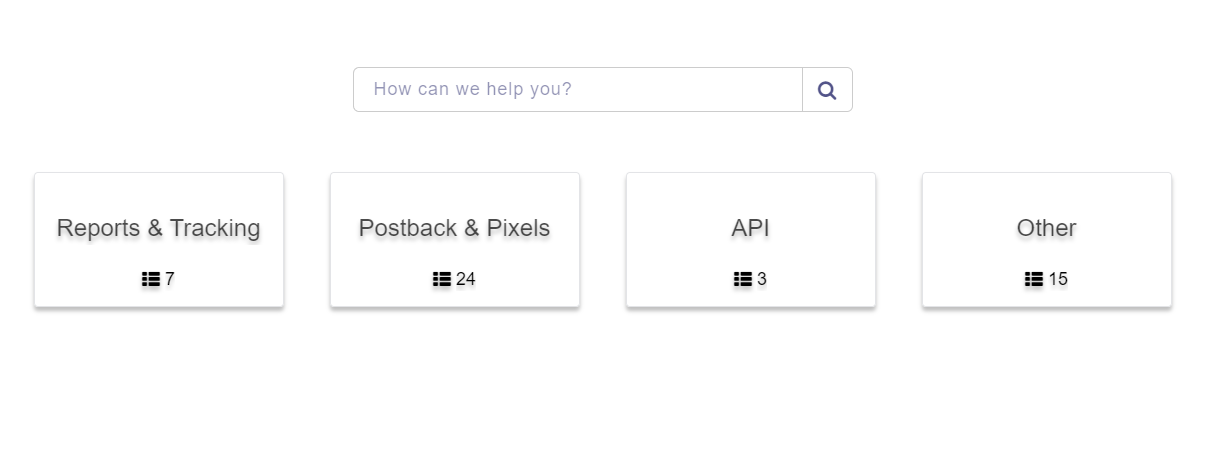Image resolution: width=1208 pixels, height=458 pixels.
Task: Click the list icon under Postback & Pixels
Action: coord(442,279)
